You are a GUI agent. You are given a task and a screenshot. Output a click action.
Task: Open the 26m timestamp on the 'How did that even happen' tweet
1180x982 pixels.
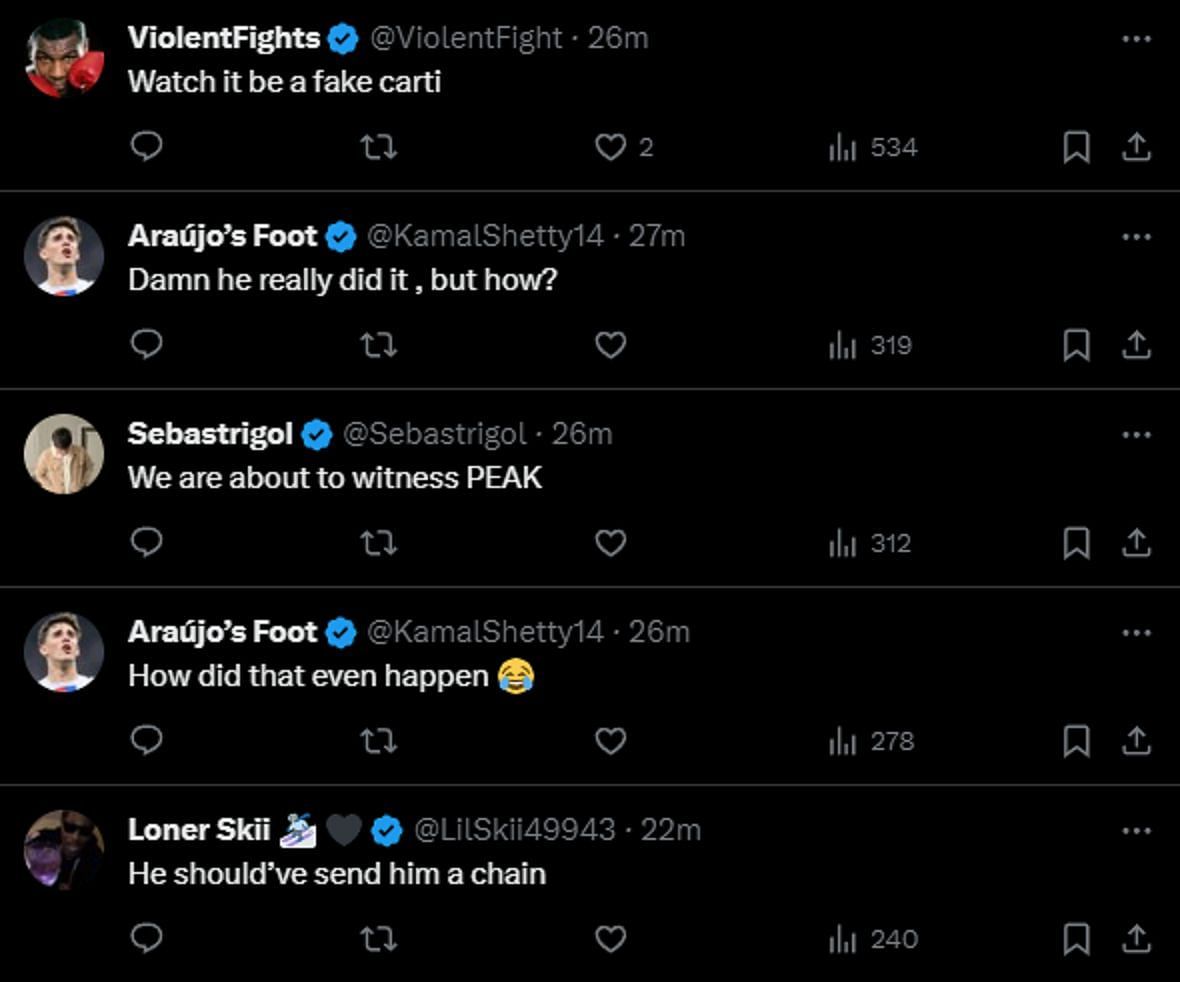(659, 632)
